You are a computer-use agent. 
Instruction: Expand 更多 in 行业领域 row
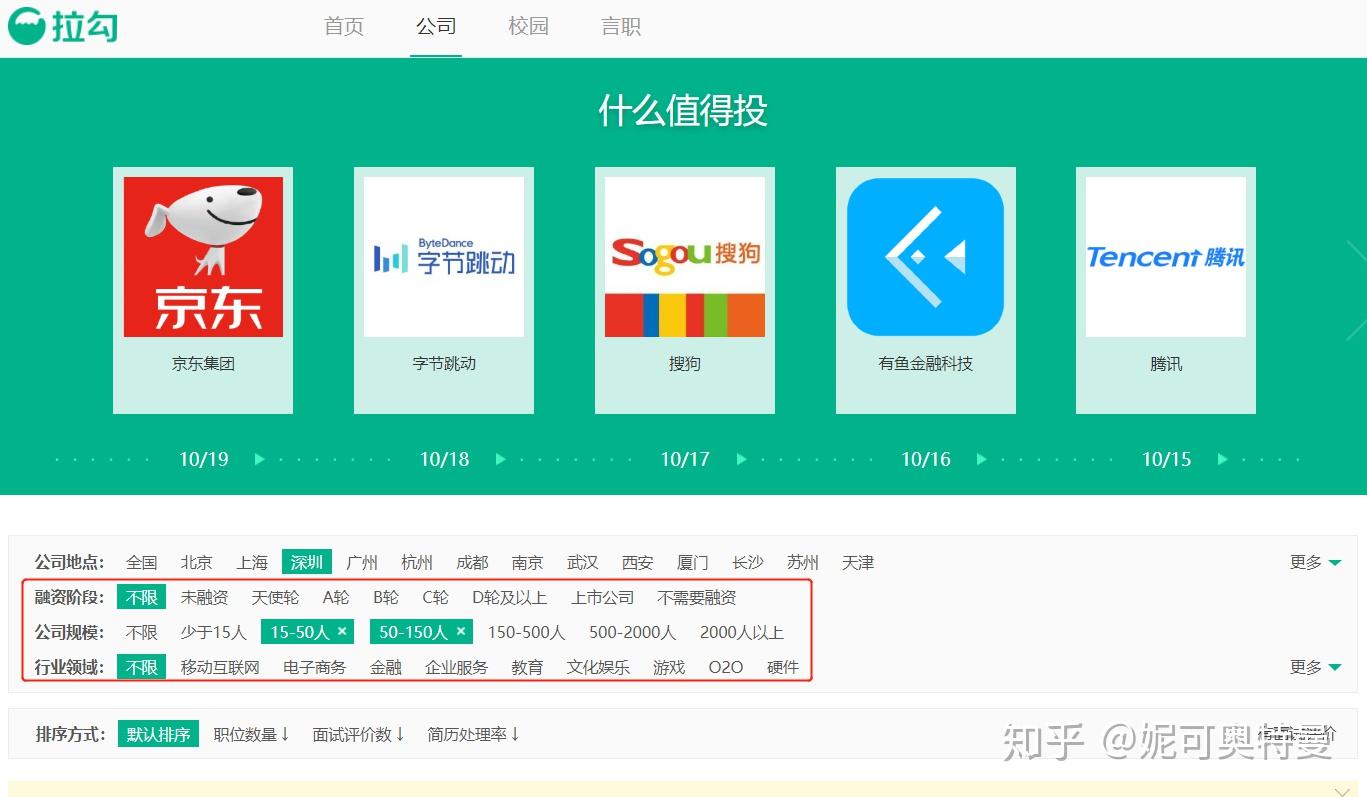[x=1315, y=667]
